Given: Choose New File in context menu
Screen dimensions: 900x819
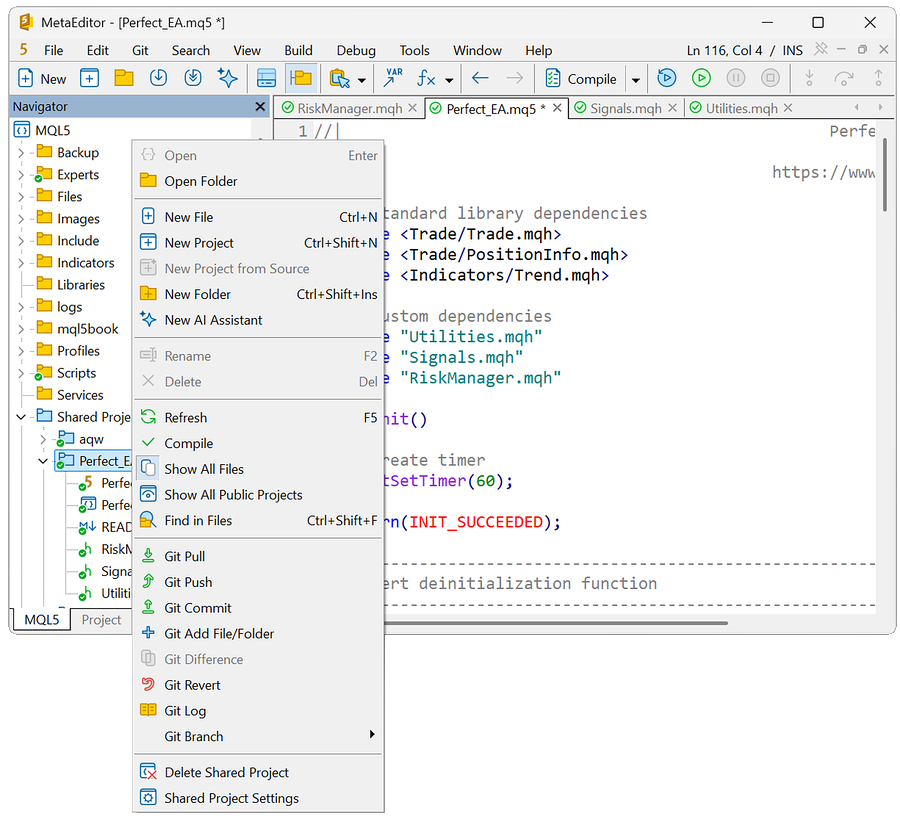Looking at the screenshot, I should [x=258, y=218].
